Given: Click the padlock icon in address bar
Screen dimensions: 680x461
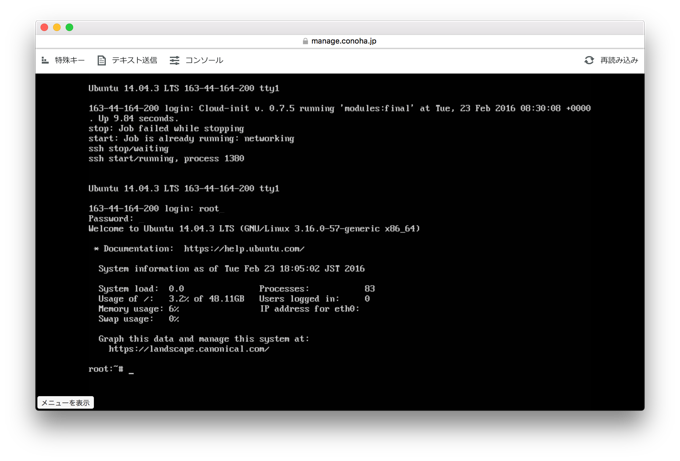Looking at the screenshot, I should tap(305, 41).
